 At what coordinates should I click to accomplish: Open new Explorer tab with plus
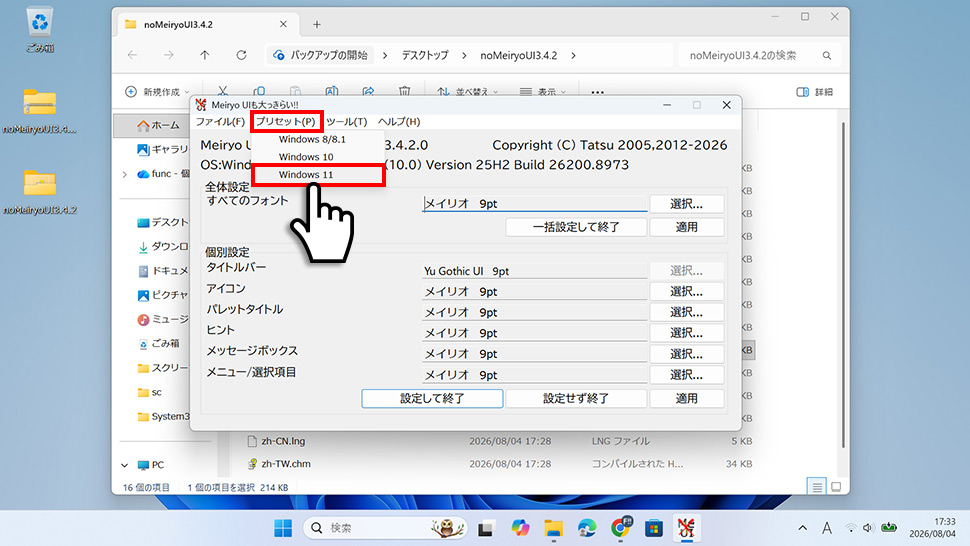point(317,25)
